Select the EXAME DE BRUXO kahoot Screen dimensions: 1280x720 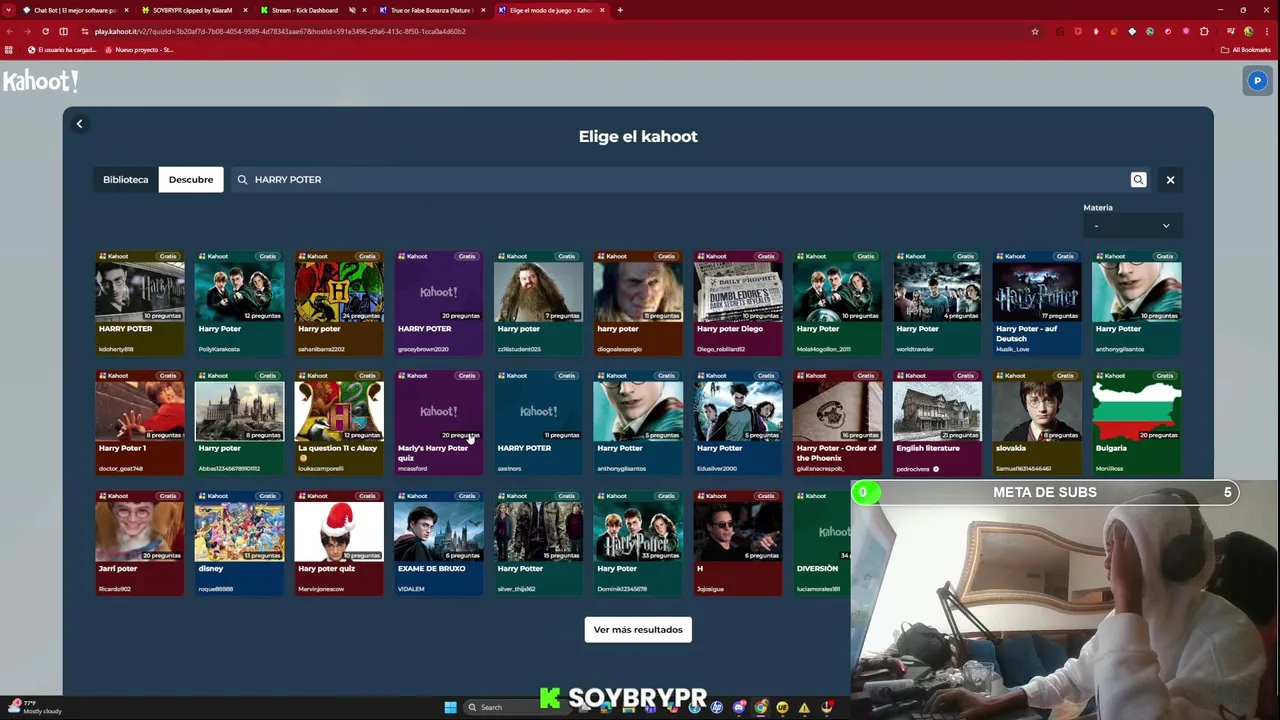pyautogui.click(x=439, y=543)
